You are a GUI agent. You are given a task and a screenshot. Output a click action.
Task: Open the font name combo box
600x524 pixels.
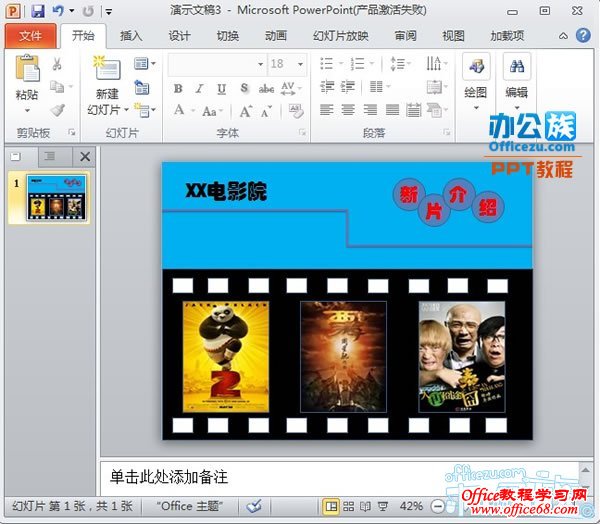click(215, 64)
